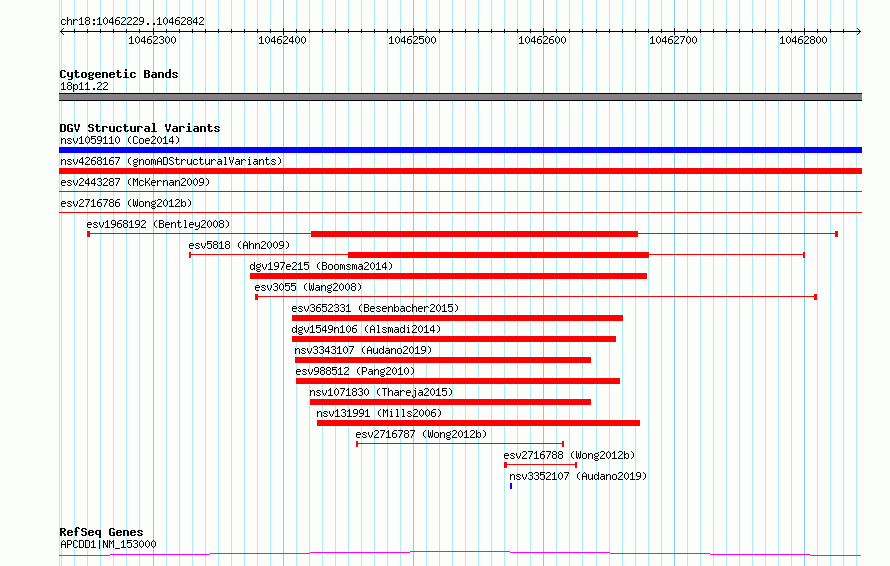Screen dimensions: 890x566
Task: Click esv2716787 (Wong2012b) variant label
Action: [x=421, y=434]
